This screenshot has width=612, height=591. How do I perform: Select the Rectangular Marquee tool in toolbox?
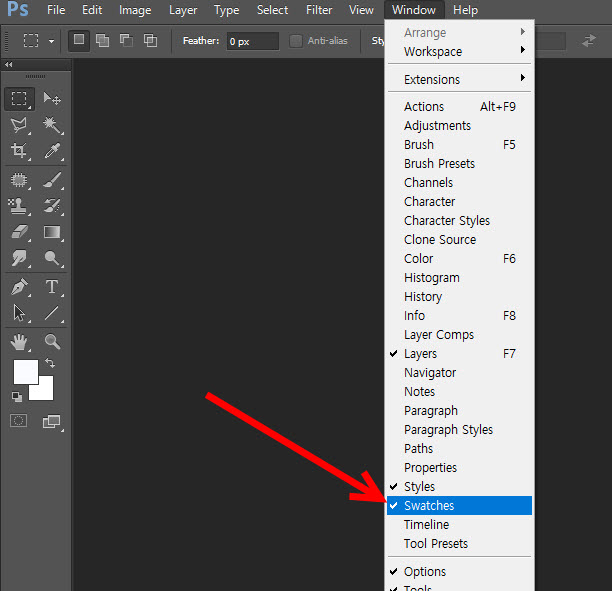point(19,99)
